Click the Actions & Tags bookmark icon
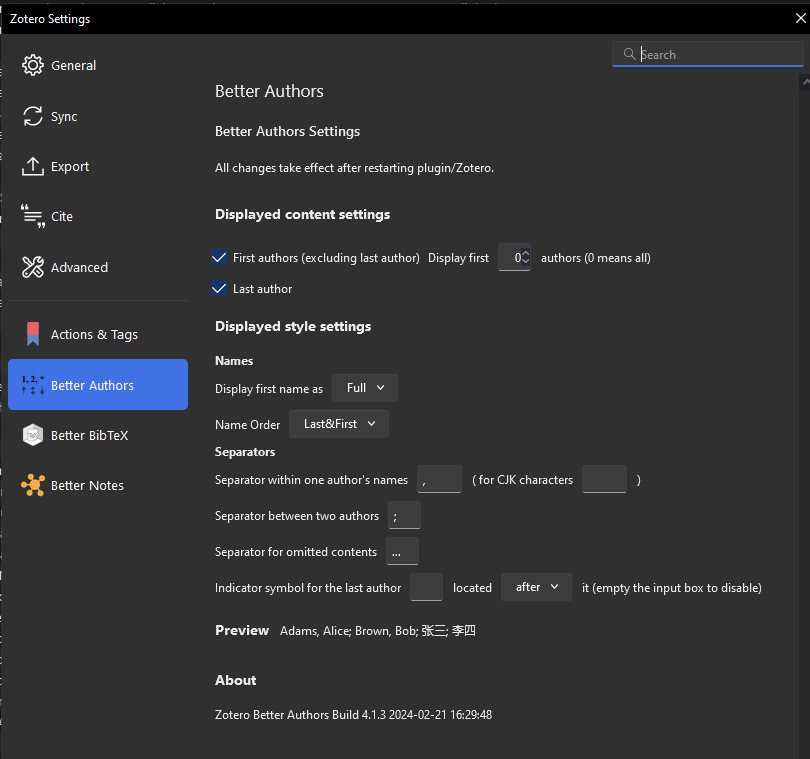The width and height of the screenshot is (810, 759). coord(33,334)
